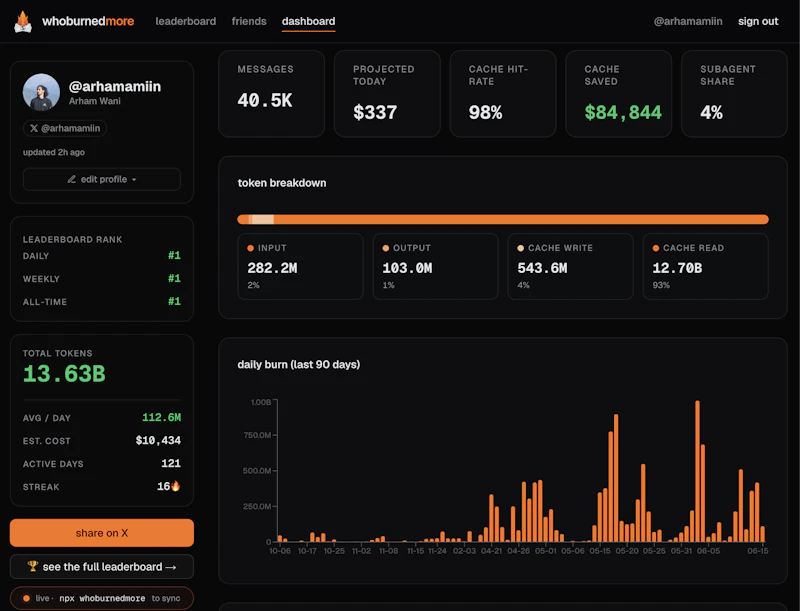800x611 pixels.
Task: Click the share on X button
Action: 102,533
